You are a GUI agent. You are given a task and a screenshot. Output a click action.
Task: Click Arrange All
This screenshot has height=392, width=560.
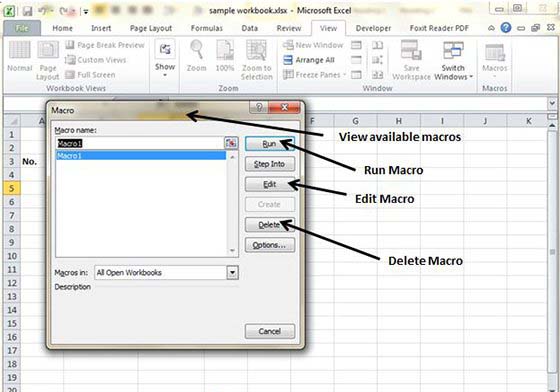309,60
